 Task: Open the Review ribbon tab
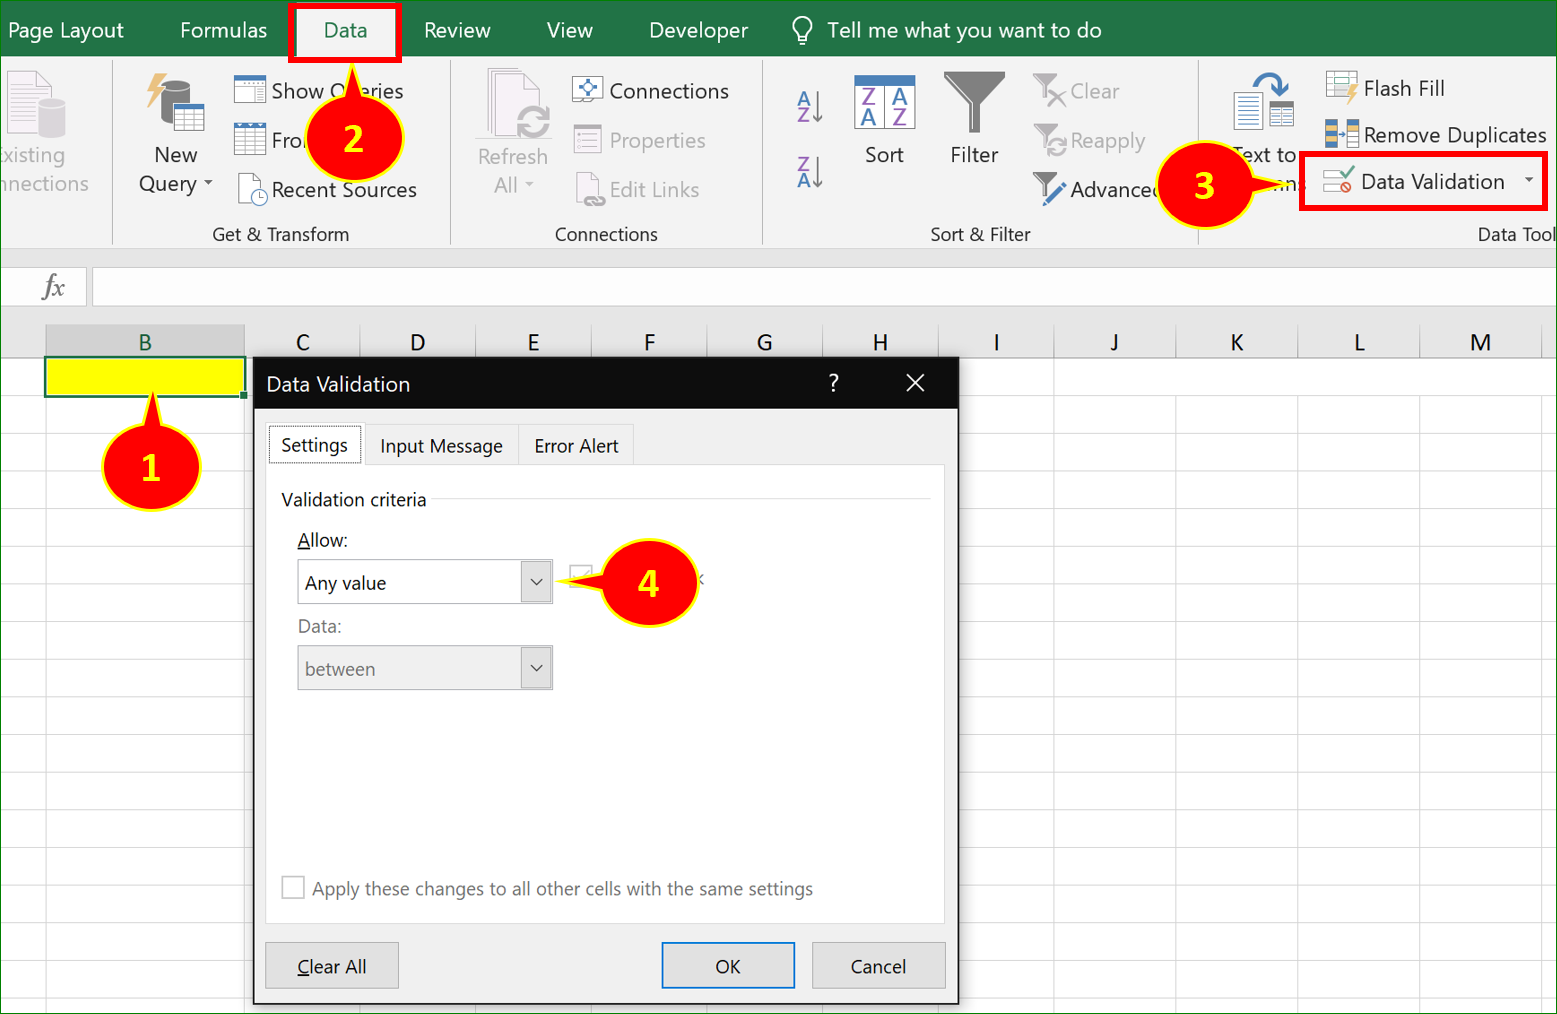pos(456,30)
